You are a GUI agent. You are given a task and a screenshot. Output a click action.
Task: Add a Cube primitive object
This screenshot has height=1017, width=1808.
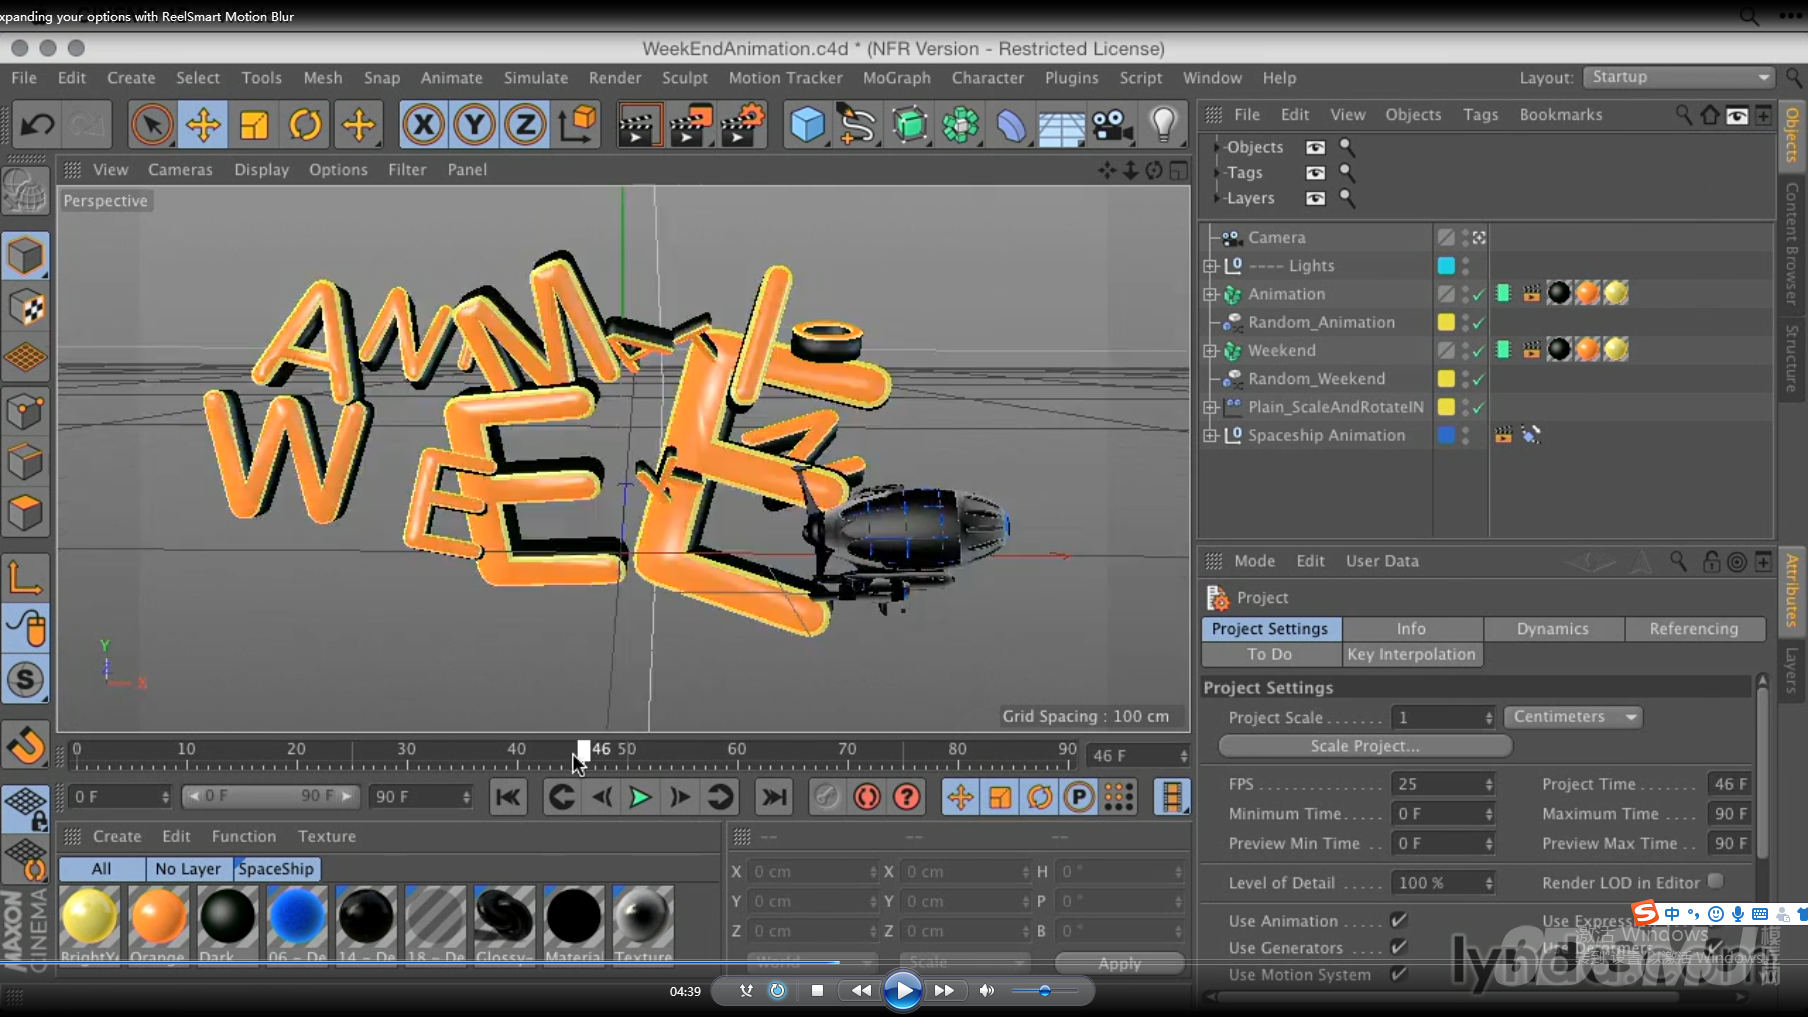click(x=807, y=126)
